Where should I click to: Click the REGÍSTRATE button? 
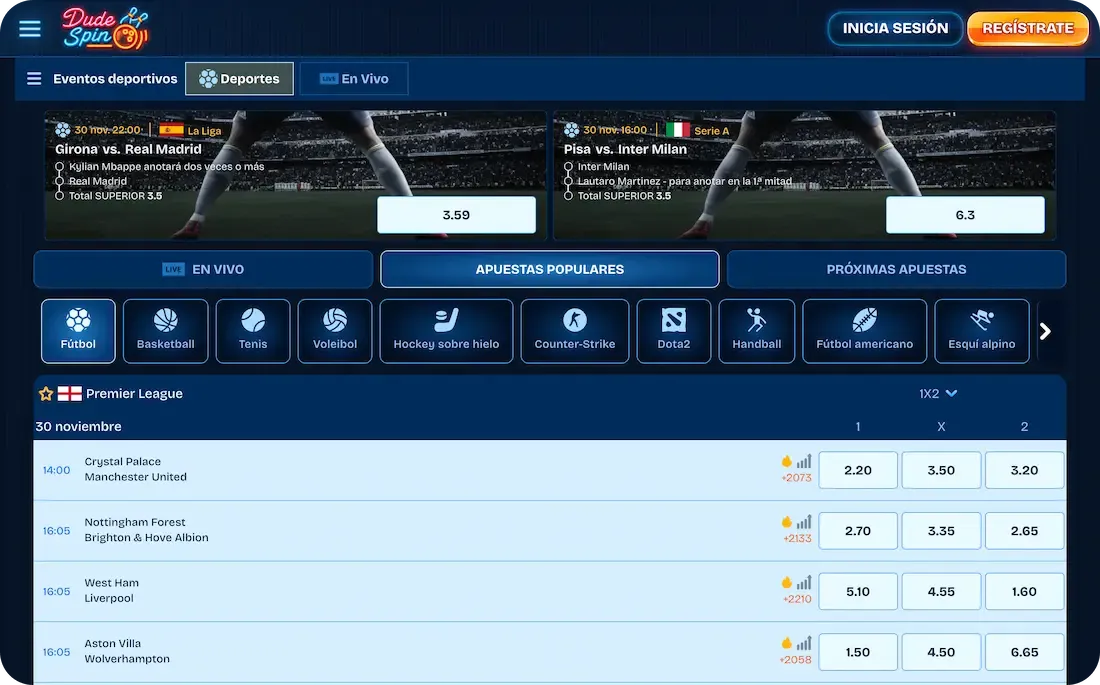tap(1027, 29)
